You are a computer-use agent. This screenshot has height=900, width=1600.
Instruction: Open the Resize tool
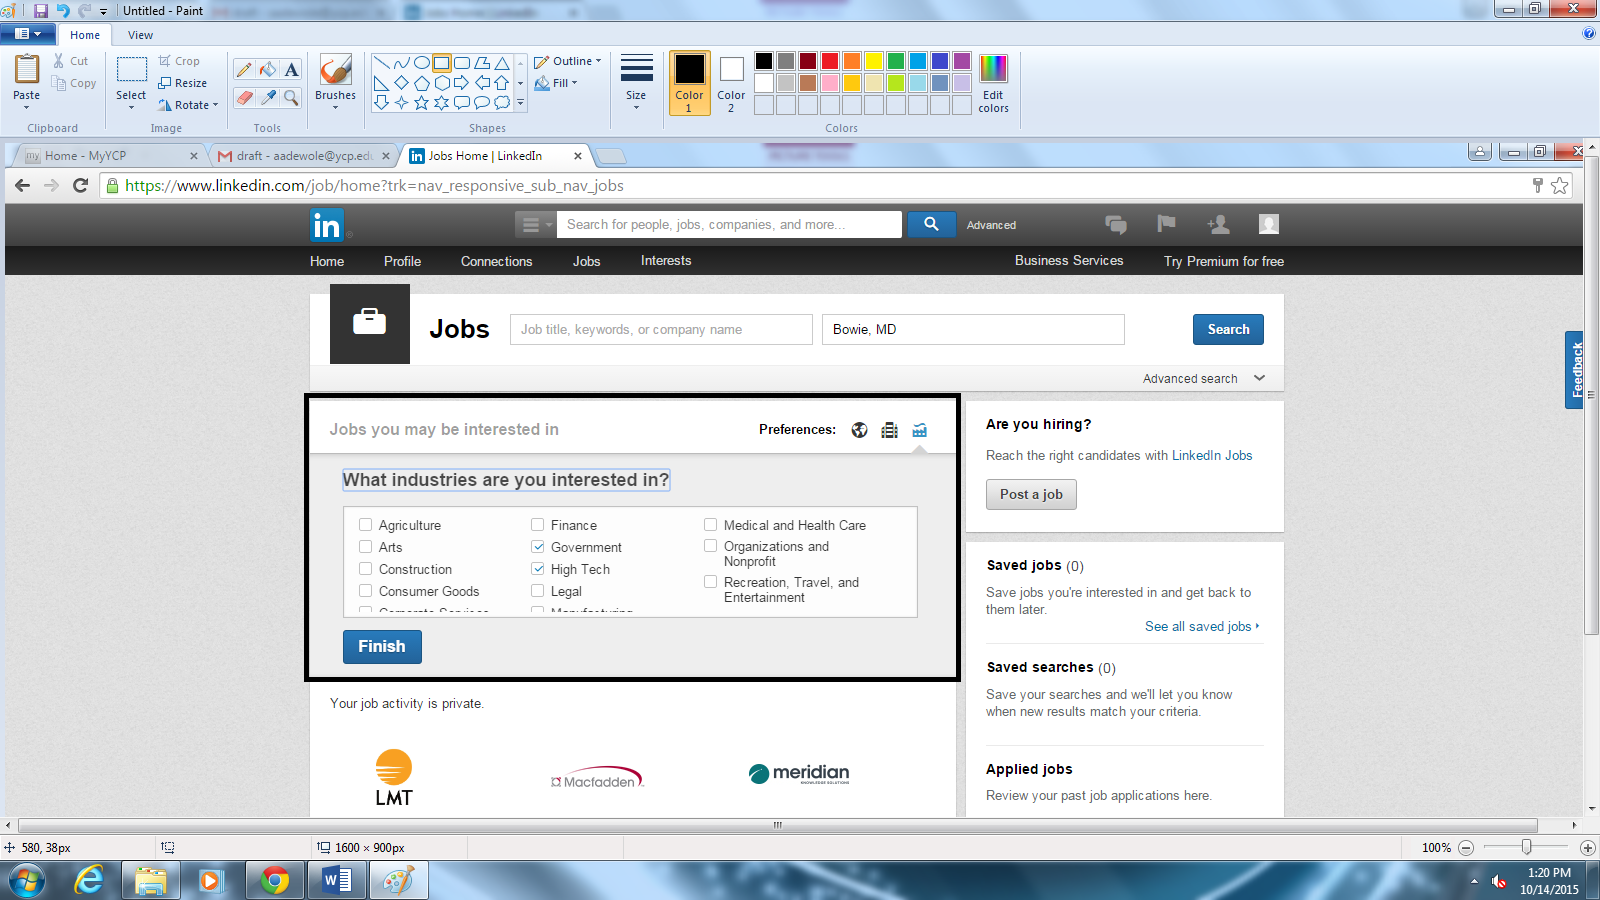point(183,83)
